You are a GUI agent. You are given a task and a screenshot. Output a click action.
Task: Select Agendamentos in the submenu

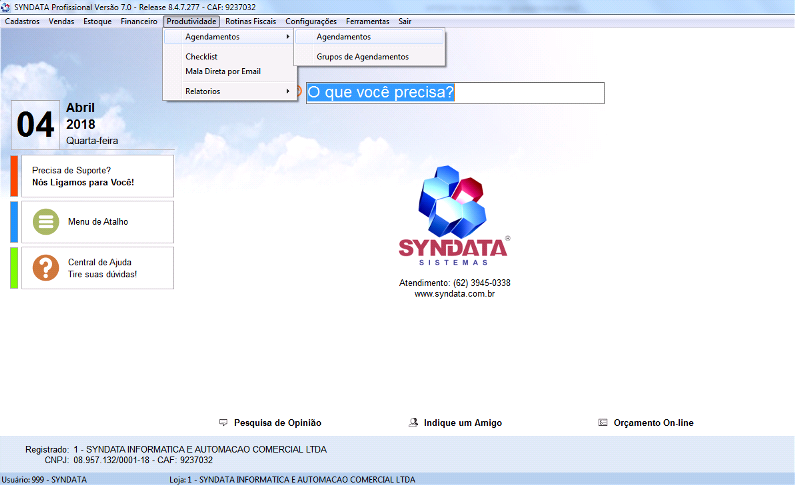click(370, 37)
